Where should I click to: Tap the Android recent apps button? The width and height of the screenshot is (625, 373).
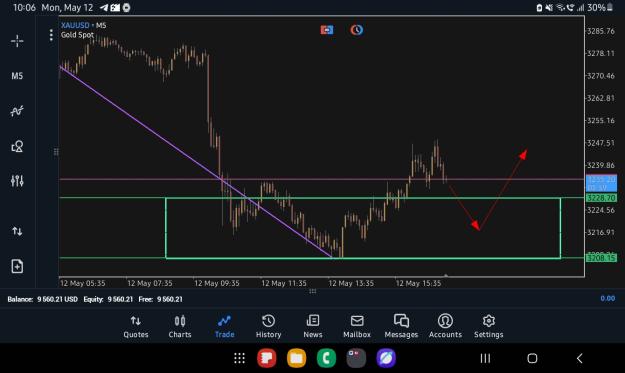click(485, 358)
